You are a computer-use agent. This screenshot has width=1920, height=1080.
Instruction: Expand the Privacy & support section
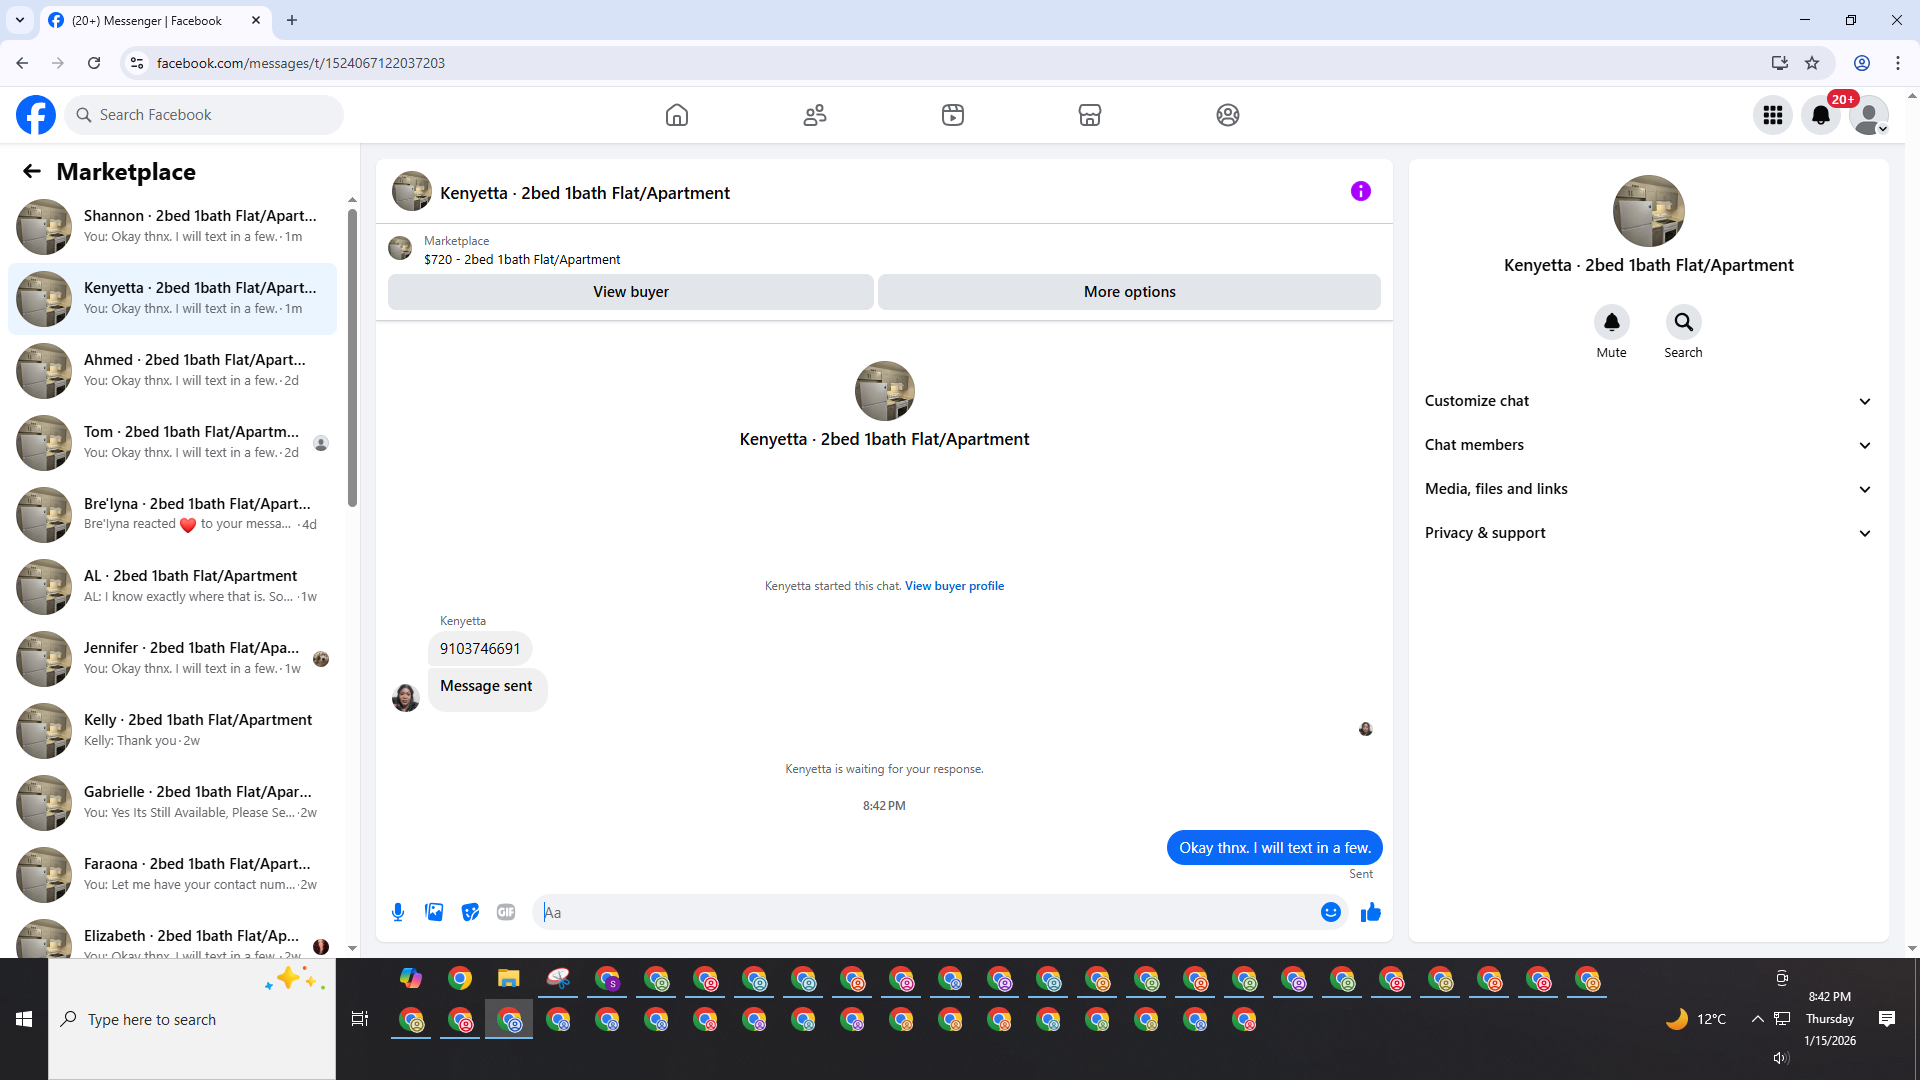pyautogui.click(x=1647, y=533)
